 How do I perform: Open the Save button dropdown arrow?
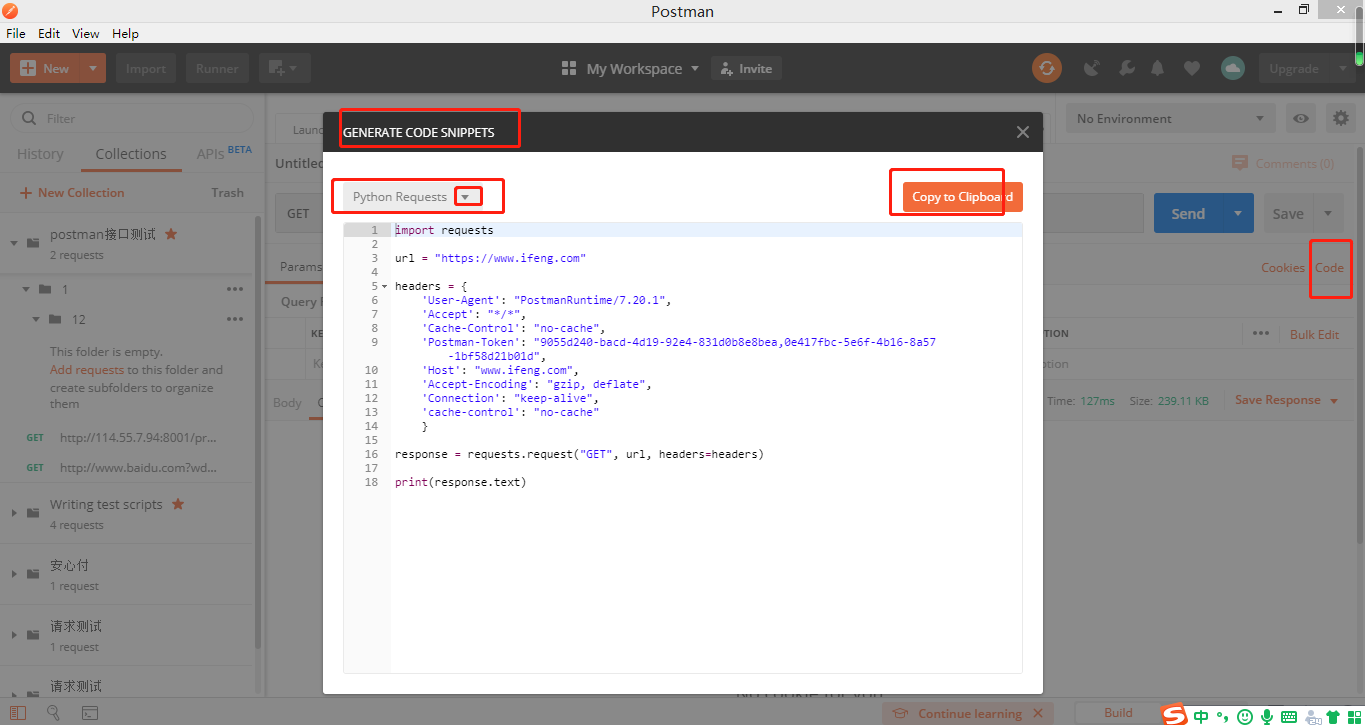click(1329, 213)
